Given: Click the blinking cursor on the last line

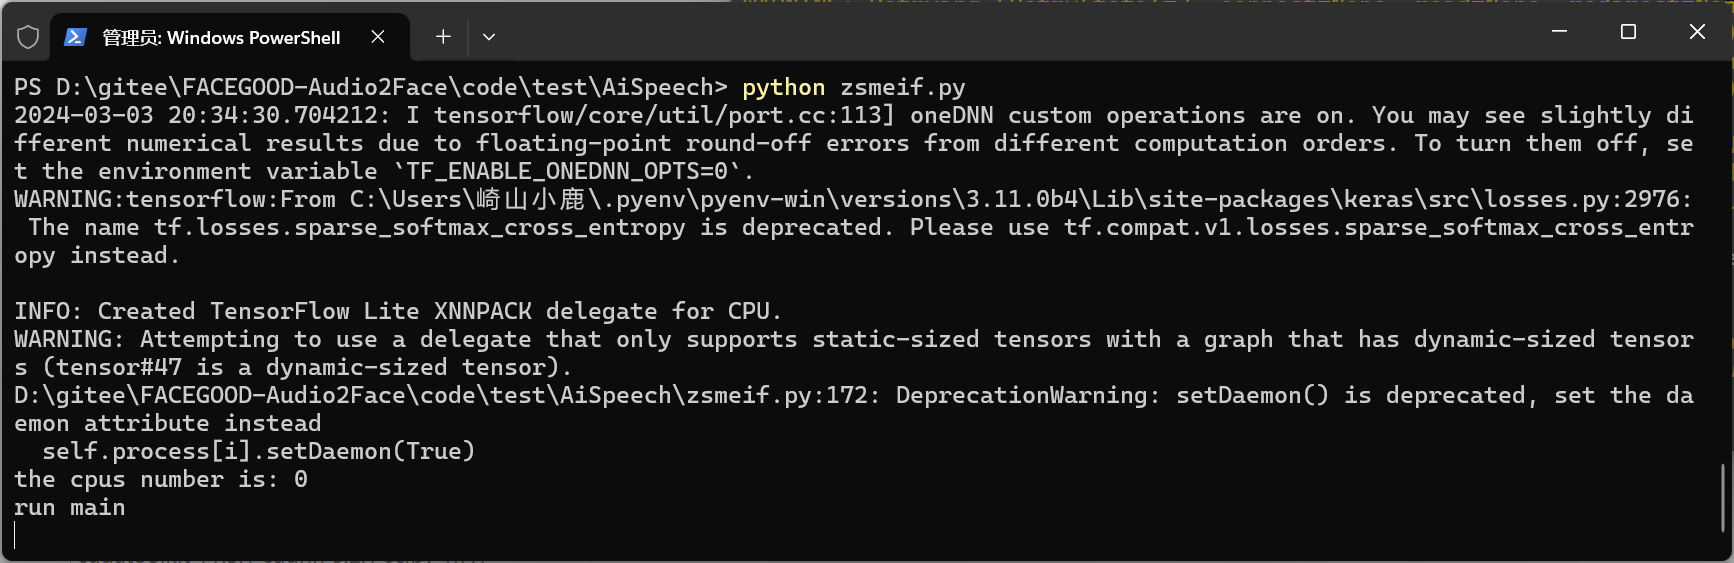Looking at the screenshot, I should [16, 535].
